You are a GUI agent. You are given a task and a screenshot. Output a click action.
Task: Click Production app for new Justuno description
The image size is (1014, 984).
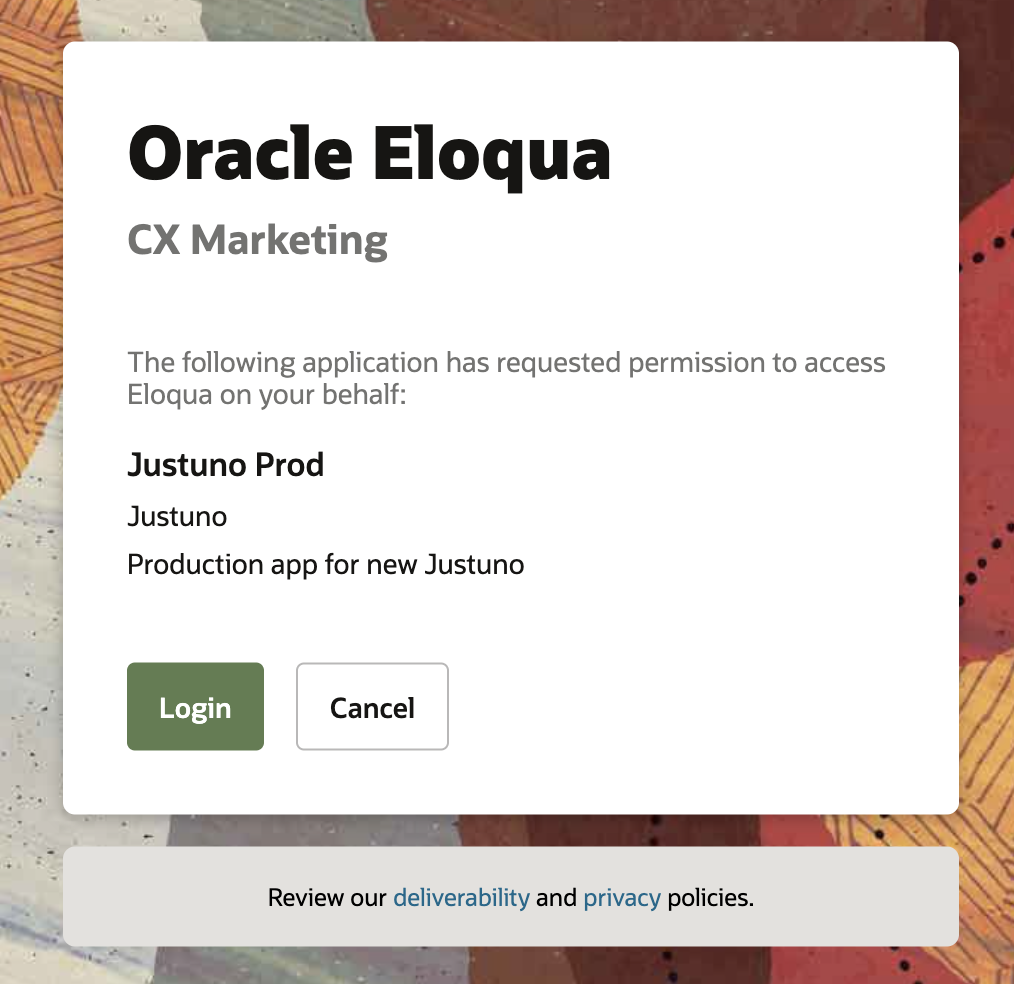click(x=325, y=564)
